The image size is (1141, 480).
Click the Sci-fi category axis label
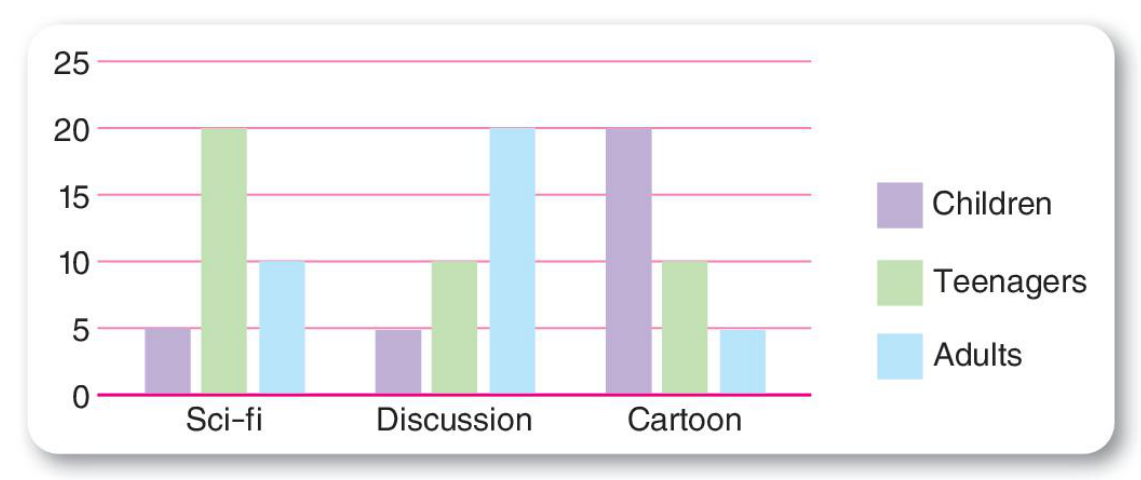click(225, 420)
